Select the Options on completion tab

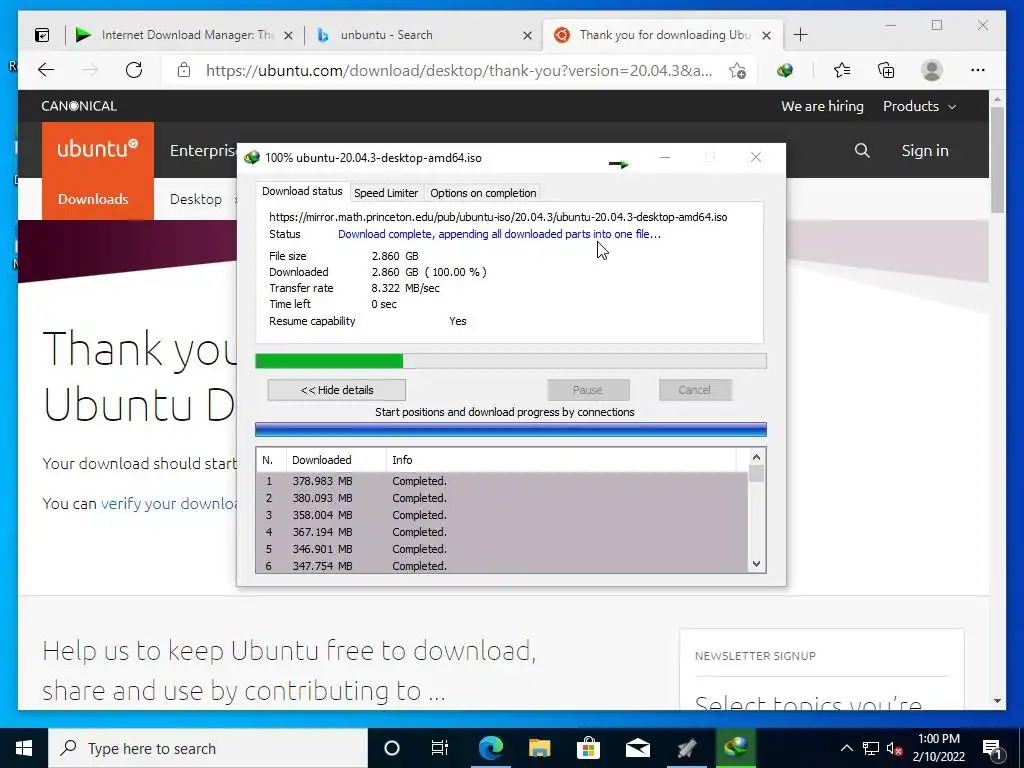click(x=483, y=193)
